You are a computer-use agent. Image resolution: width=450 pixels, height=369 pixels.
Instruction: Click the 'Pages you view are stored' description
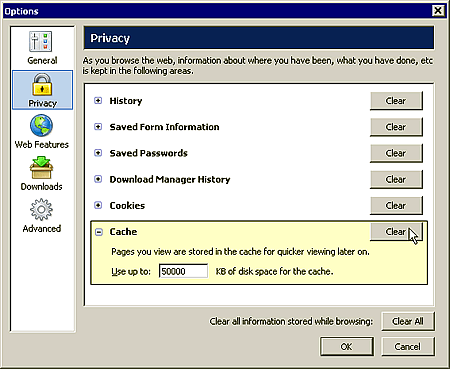pyautogui.click(x=240, y=252)
